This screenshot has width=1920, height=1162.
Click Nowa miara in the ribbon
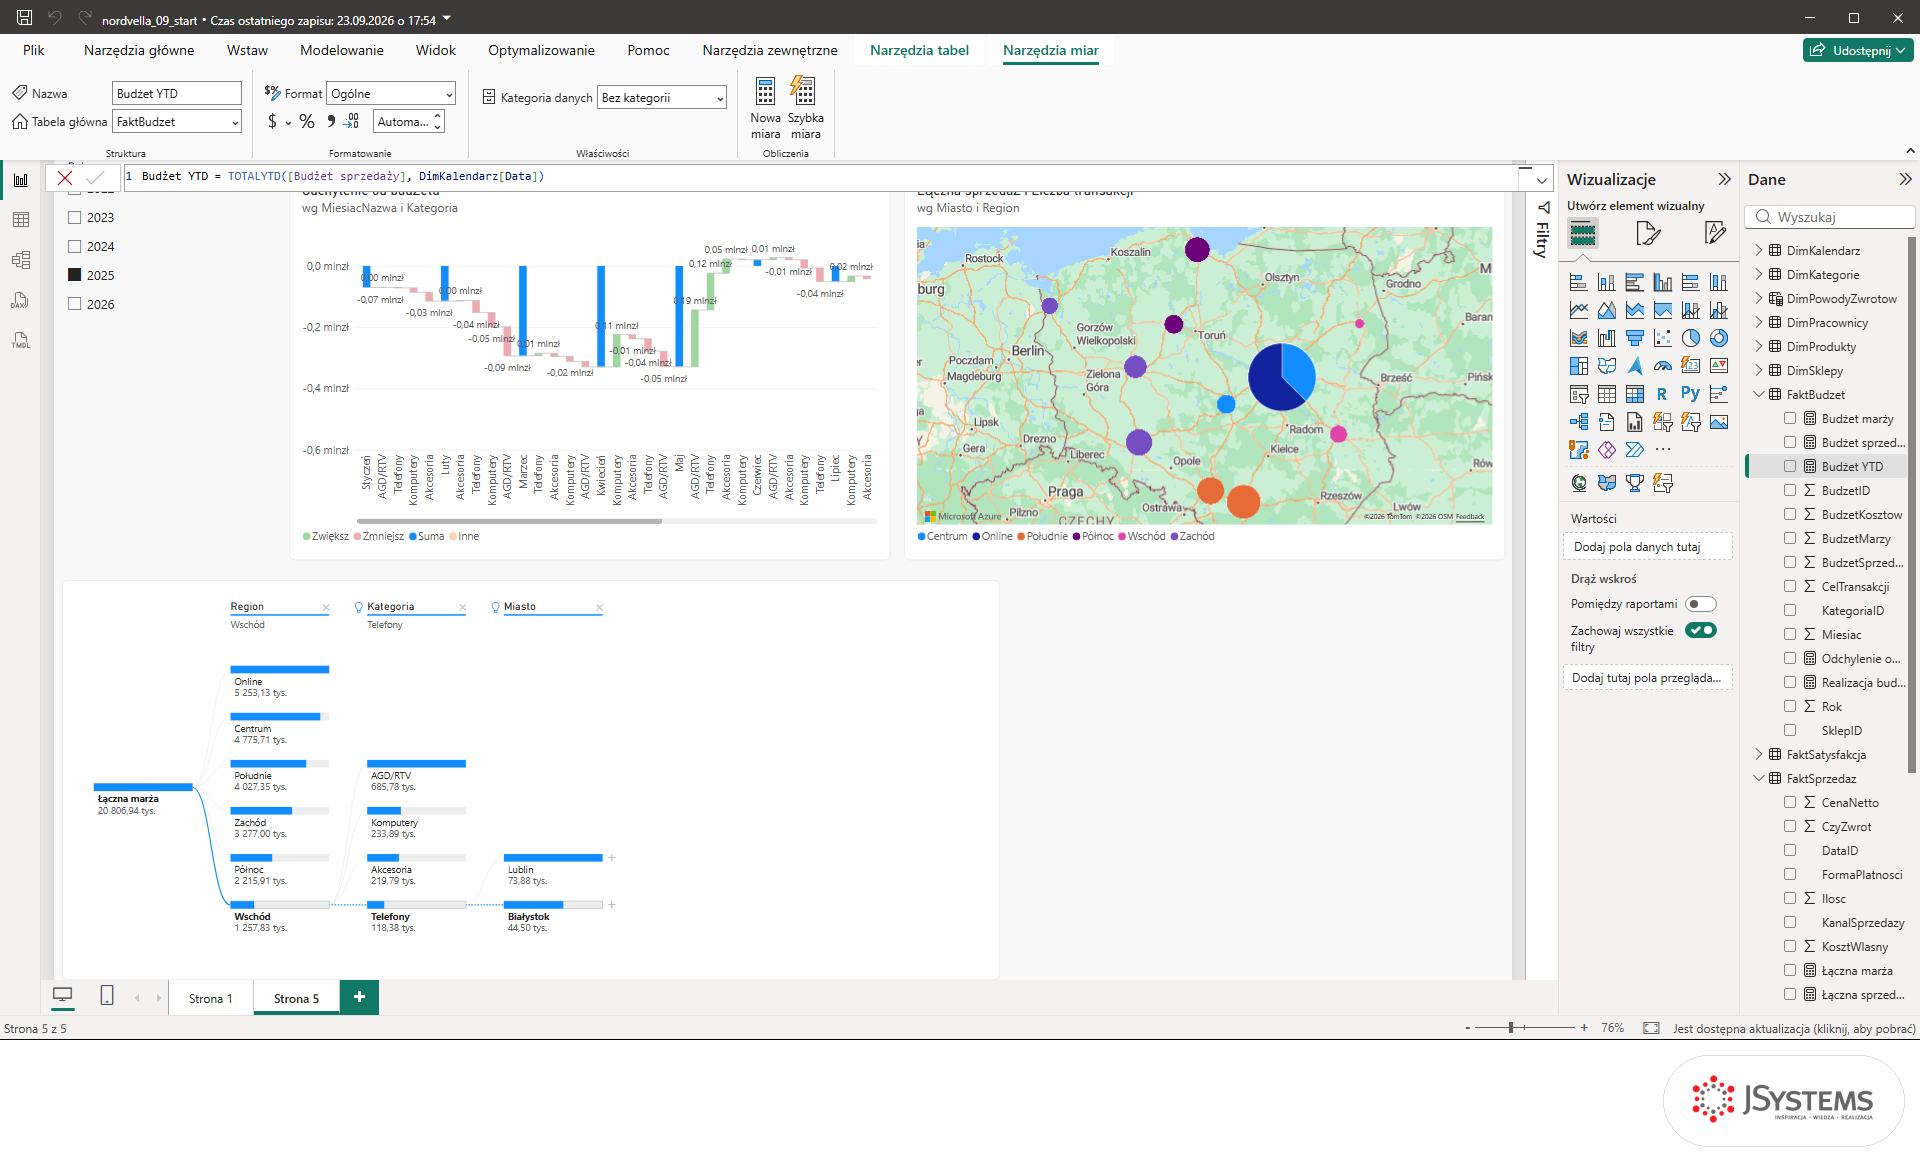tap(765, 109)
